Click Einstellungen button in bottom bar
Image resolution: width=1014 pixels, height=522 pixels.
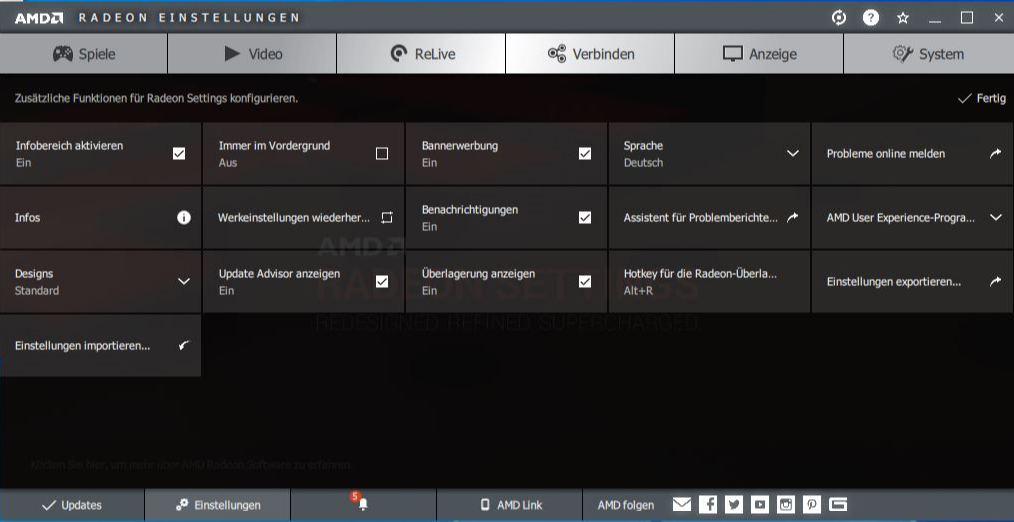tap(217, 505)
